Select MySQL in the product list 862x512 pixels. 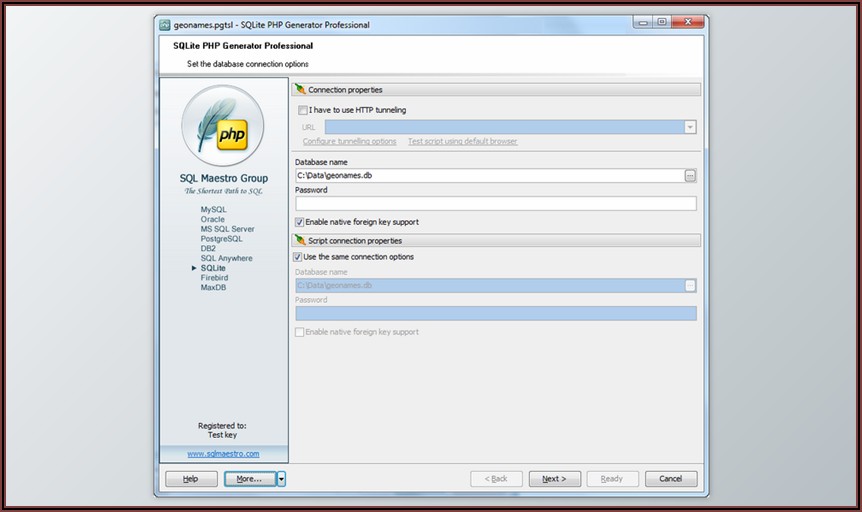[x=213, y=210]
